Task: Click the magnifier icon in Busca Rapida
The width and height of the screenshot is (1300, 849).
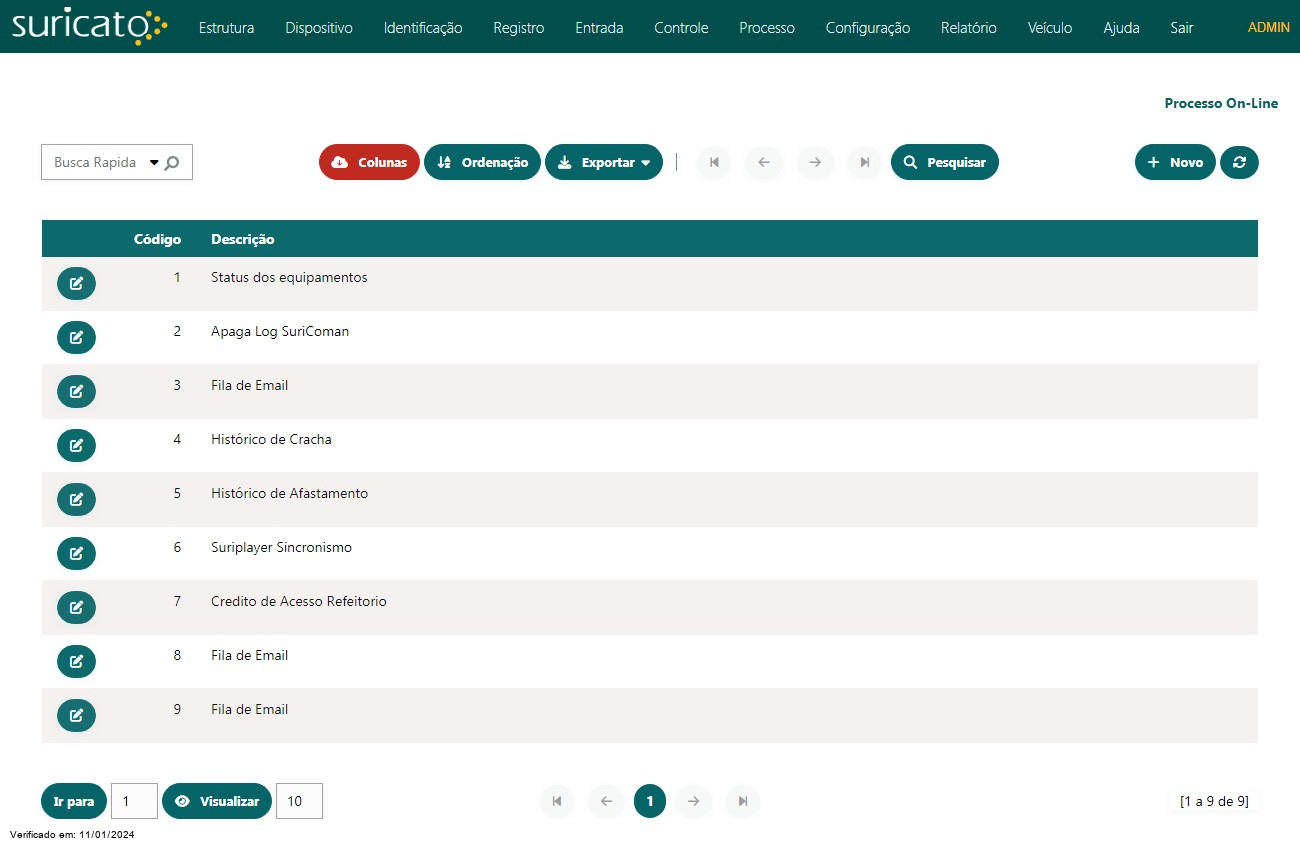Action: point(172,163)
